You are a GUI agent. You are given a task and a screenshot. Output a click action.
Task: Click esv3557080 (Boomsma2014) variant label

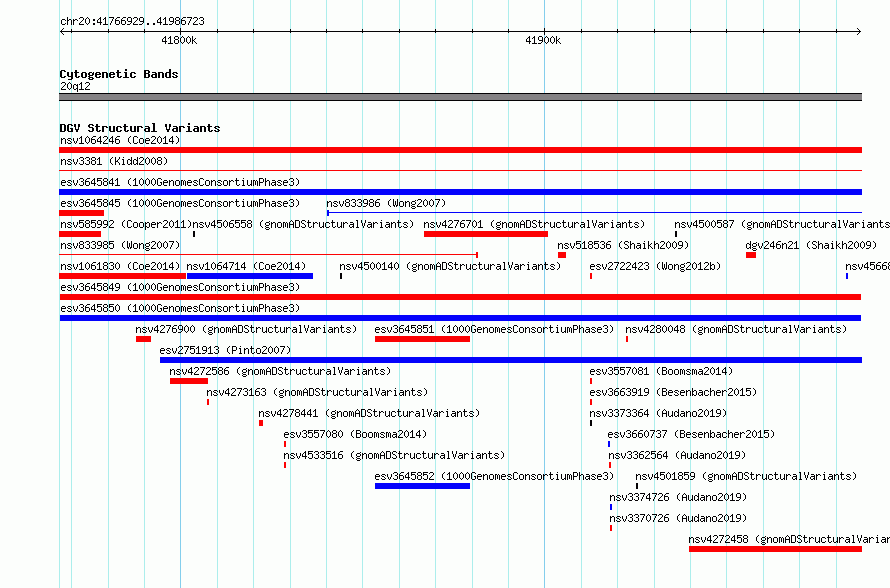(x=355, y=434)
